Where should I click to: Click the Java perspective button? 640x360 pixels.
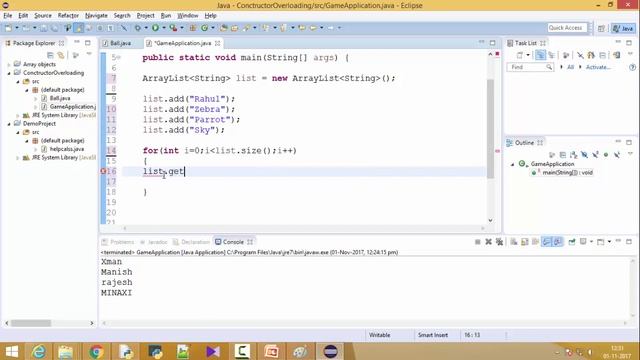[623, 28]
